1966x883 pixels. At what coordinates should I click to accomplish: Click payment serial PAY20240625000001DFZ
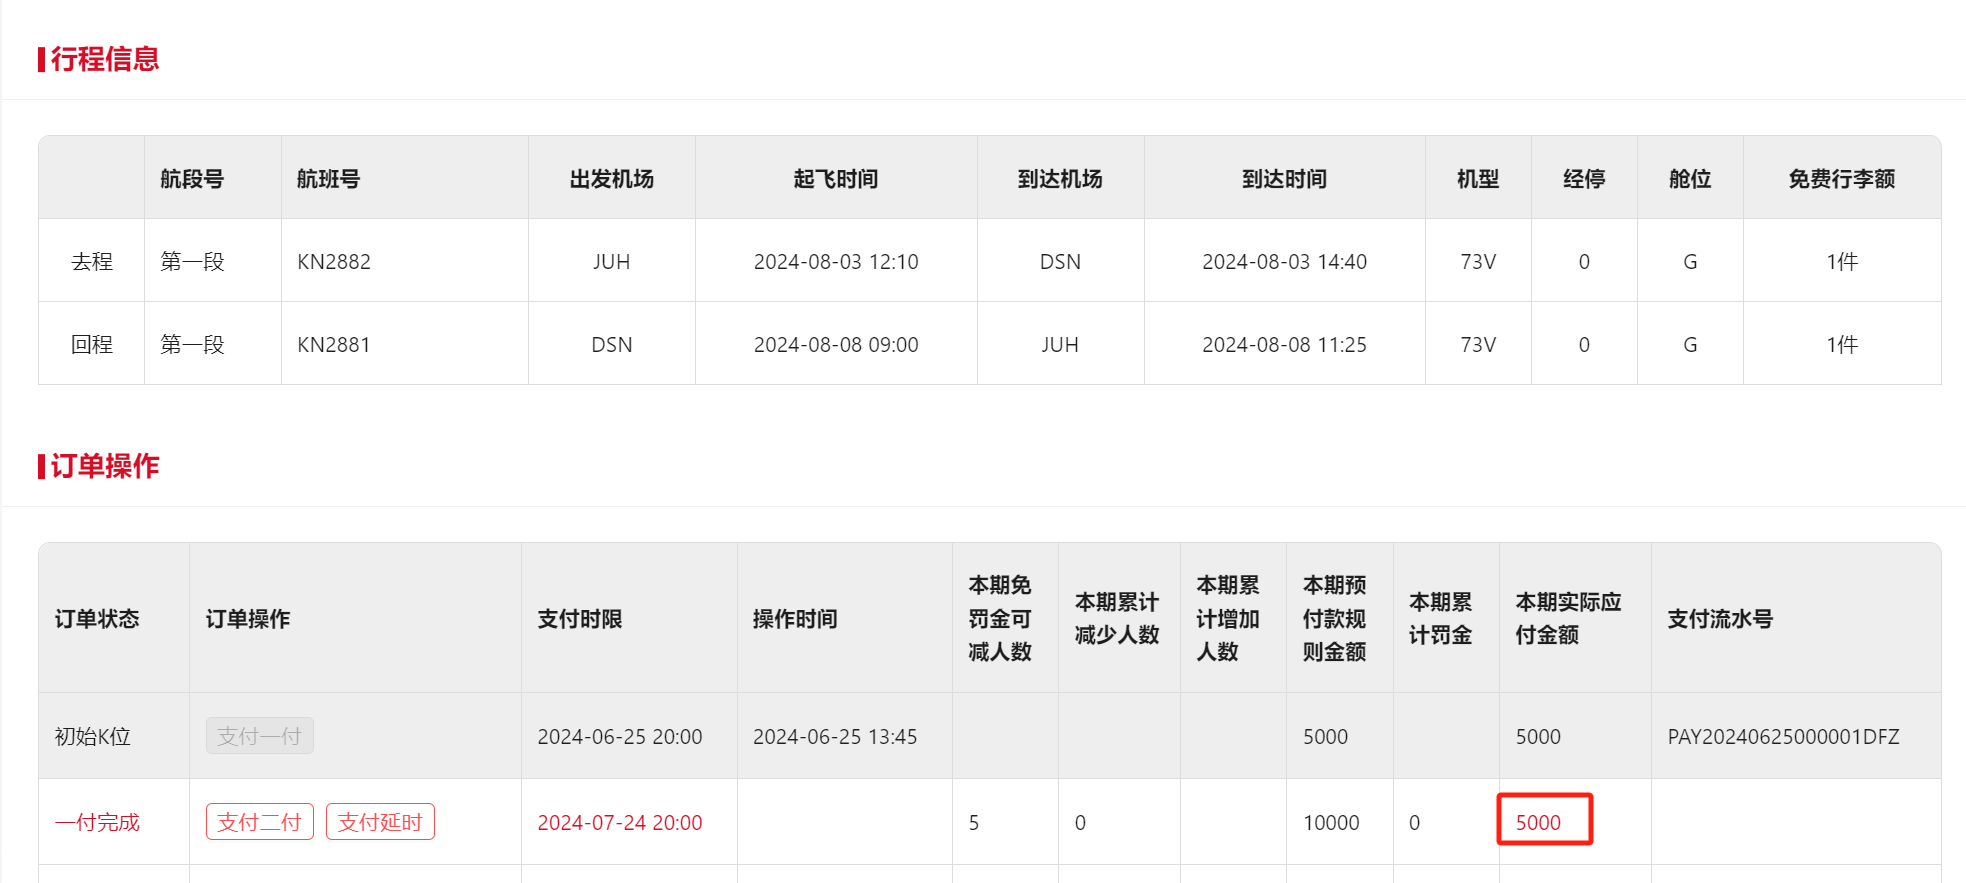click(x=1783, y=737)
